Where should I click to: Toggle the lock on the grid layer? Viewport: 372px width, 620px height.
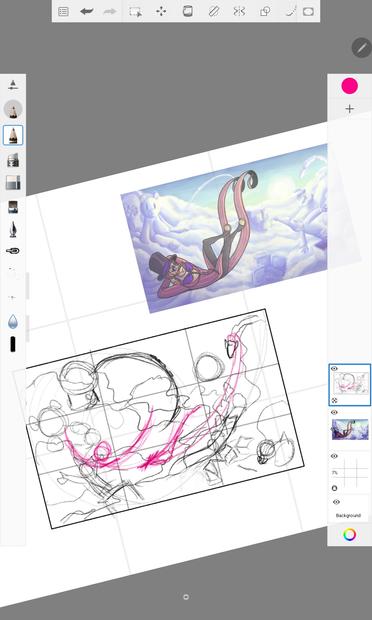pos(334,488)
